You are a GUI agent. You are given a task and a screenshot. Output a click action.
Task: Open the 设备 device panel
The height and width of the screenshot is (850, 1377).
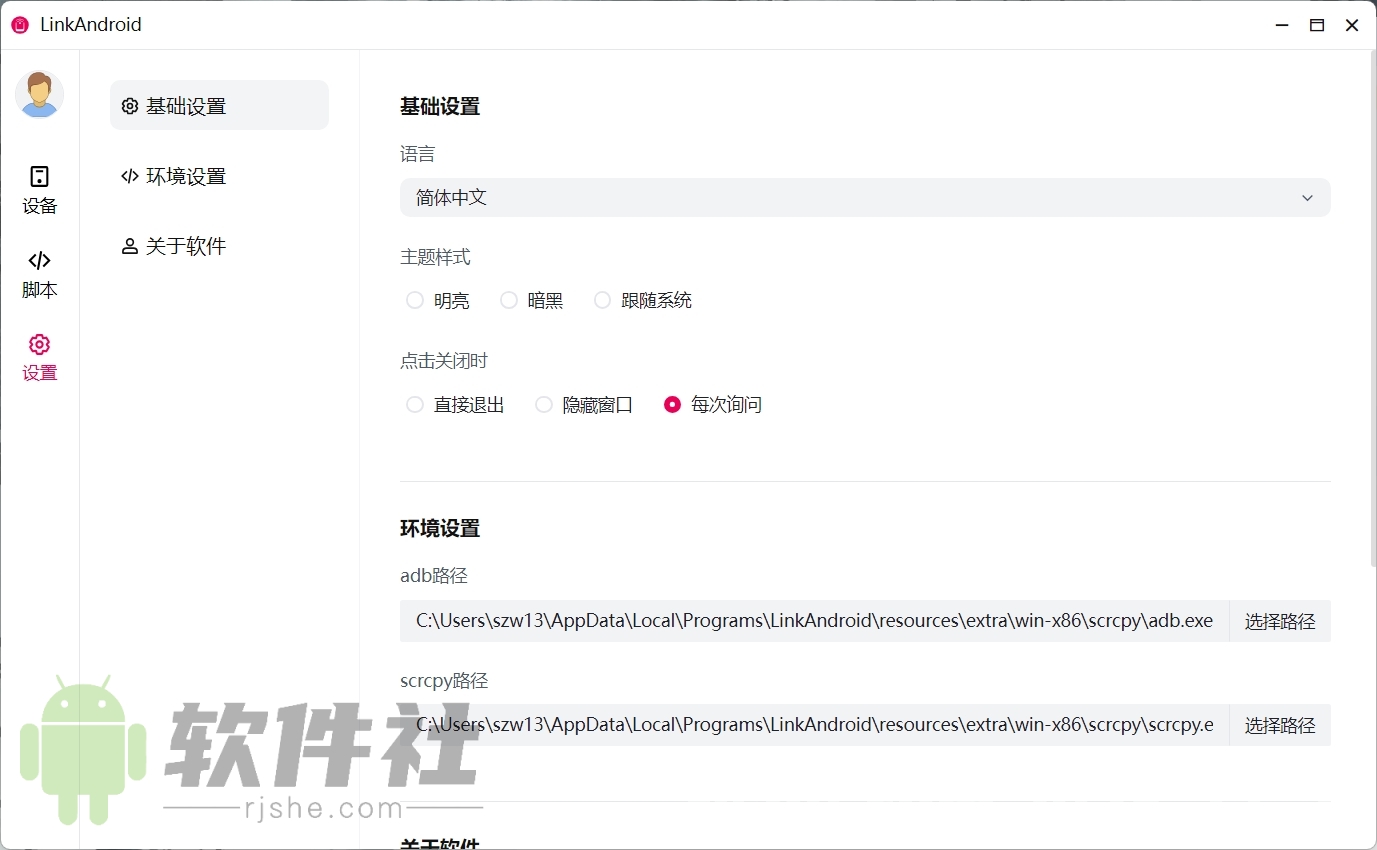click(x=39, y=190)
